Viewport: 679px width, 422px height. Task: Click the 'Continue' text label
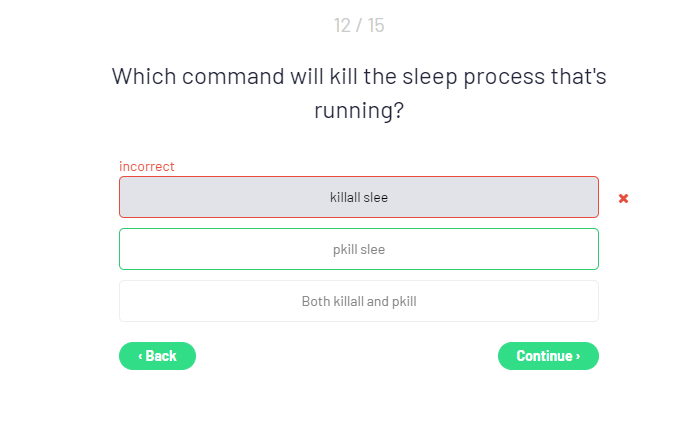click(544, 356)
